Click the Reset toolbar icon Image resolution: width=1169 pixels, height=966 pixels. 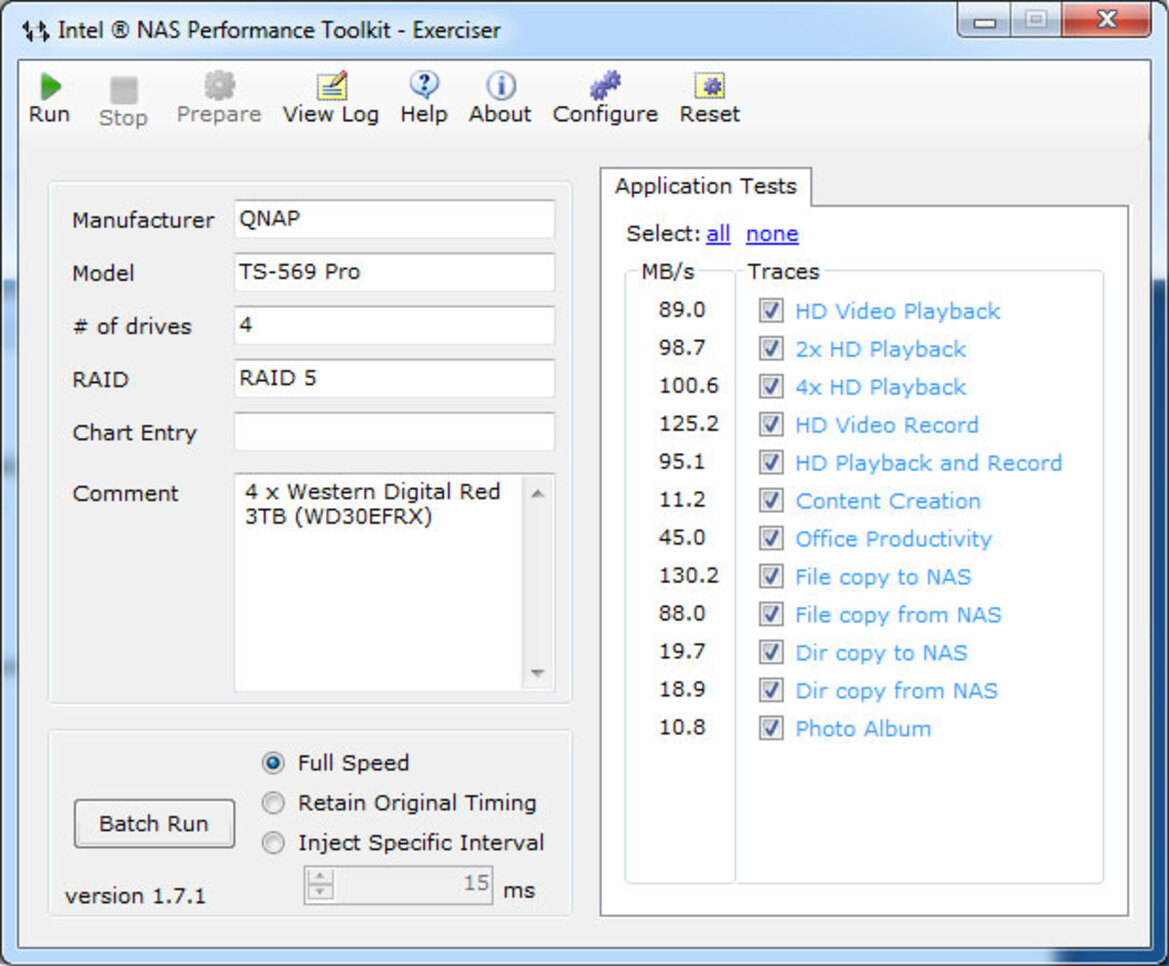[x=710, y=86]
